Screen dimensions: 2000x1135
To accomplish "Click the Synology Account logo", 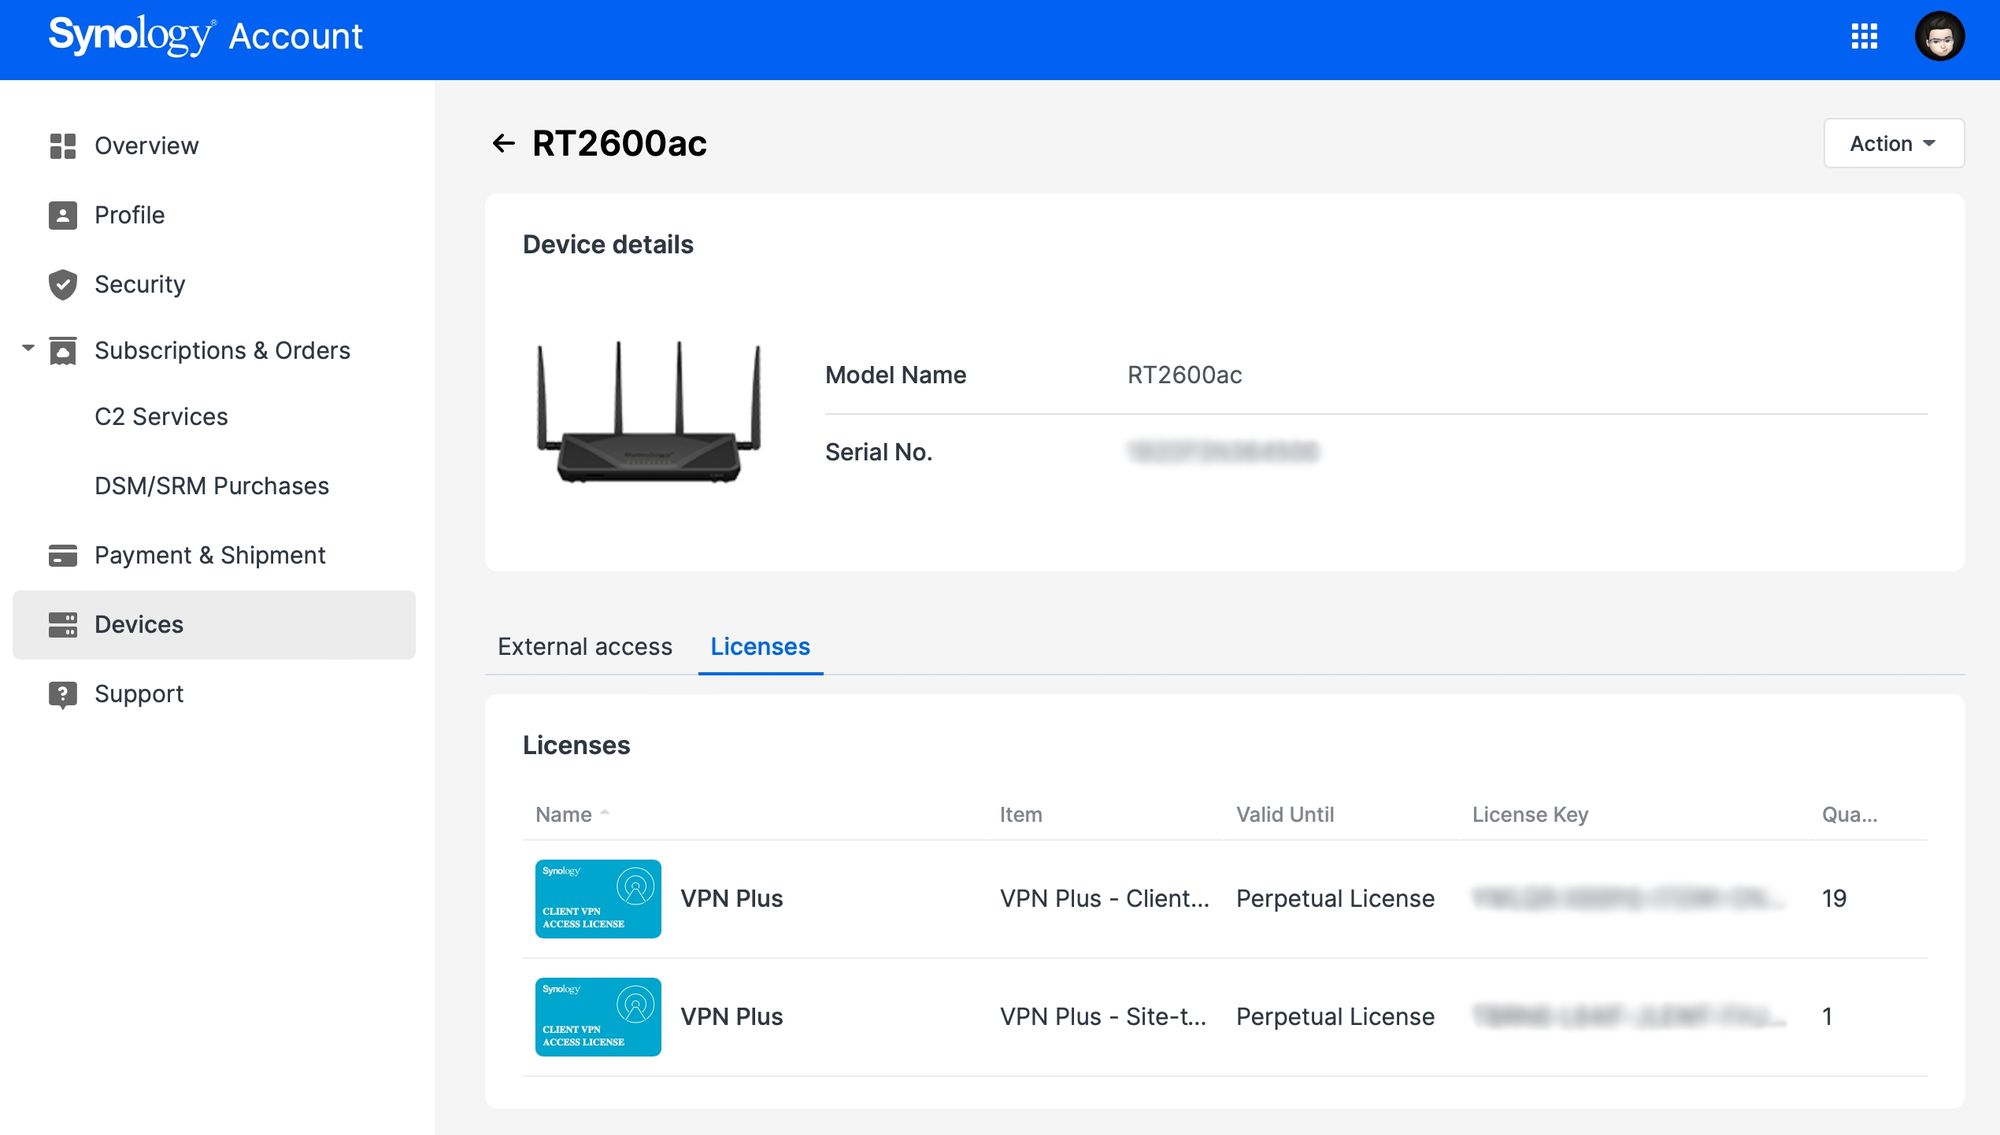I will point(205,36).
